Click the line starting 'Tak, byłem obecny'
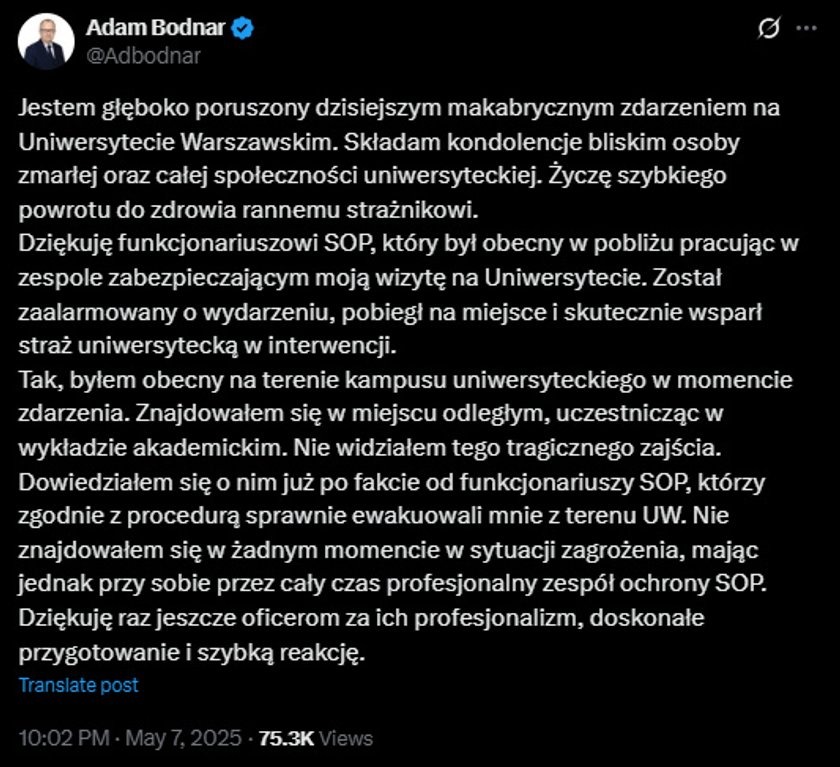 click(x=406, y=380)
